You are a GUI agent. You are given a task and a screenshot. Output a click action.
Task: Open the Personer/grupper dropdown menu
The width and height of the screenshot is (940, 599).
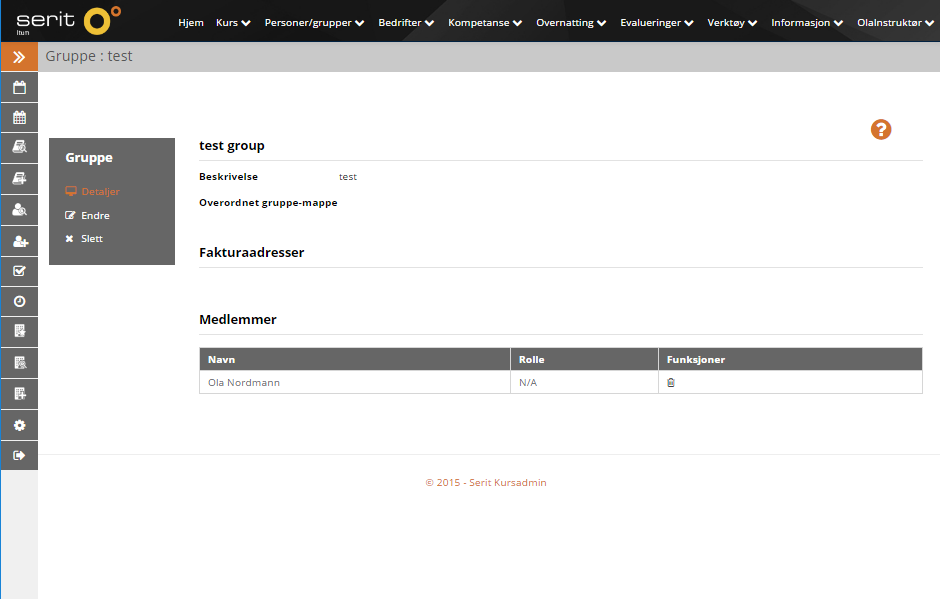pos(314,23)
